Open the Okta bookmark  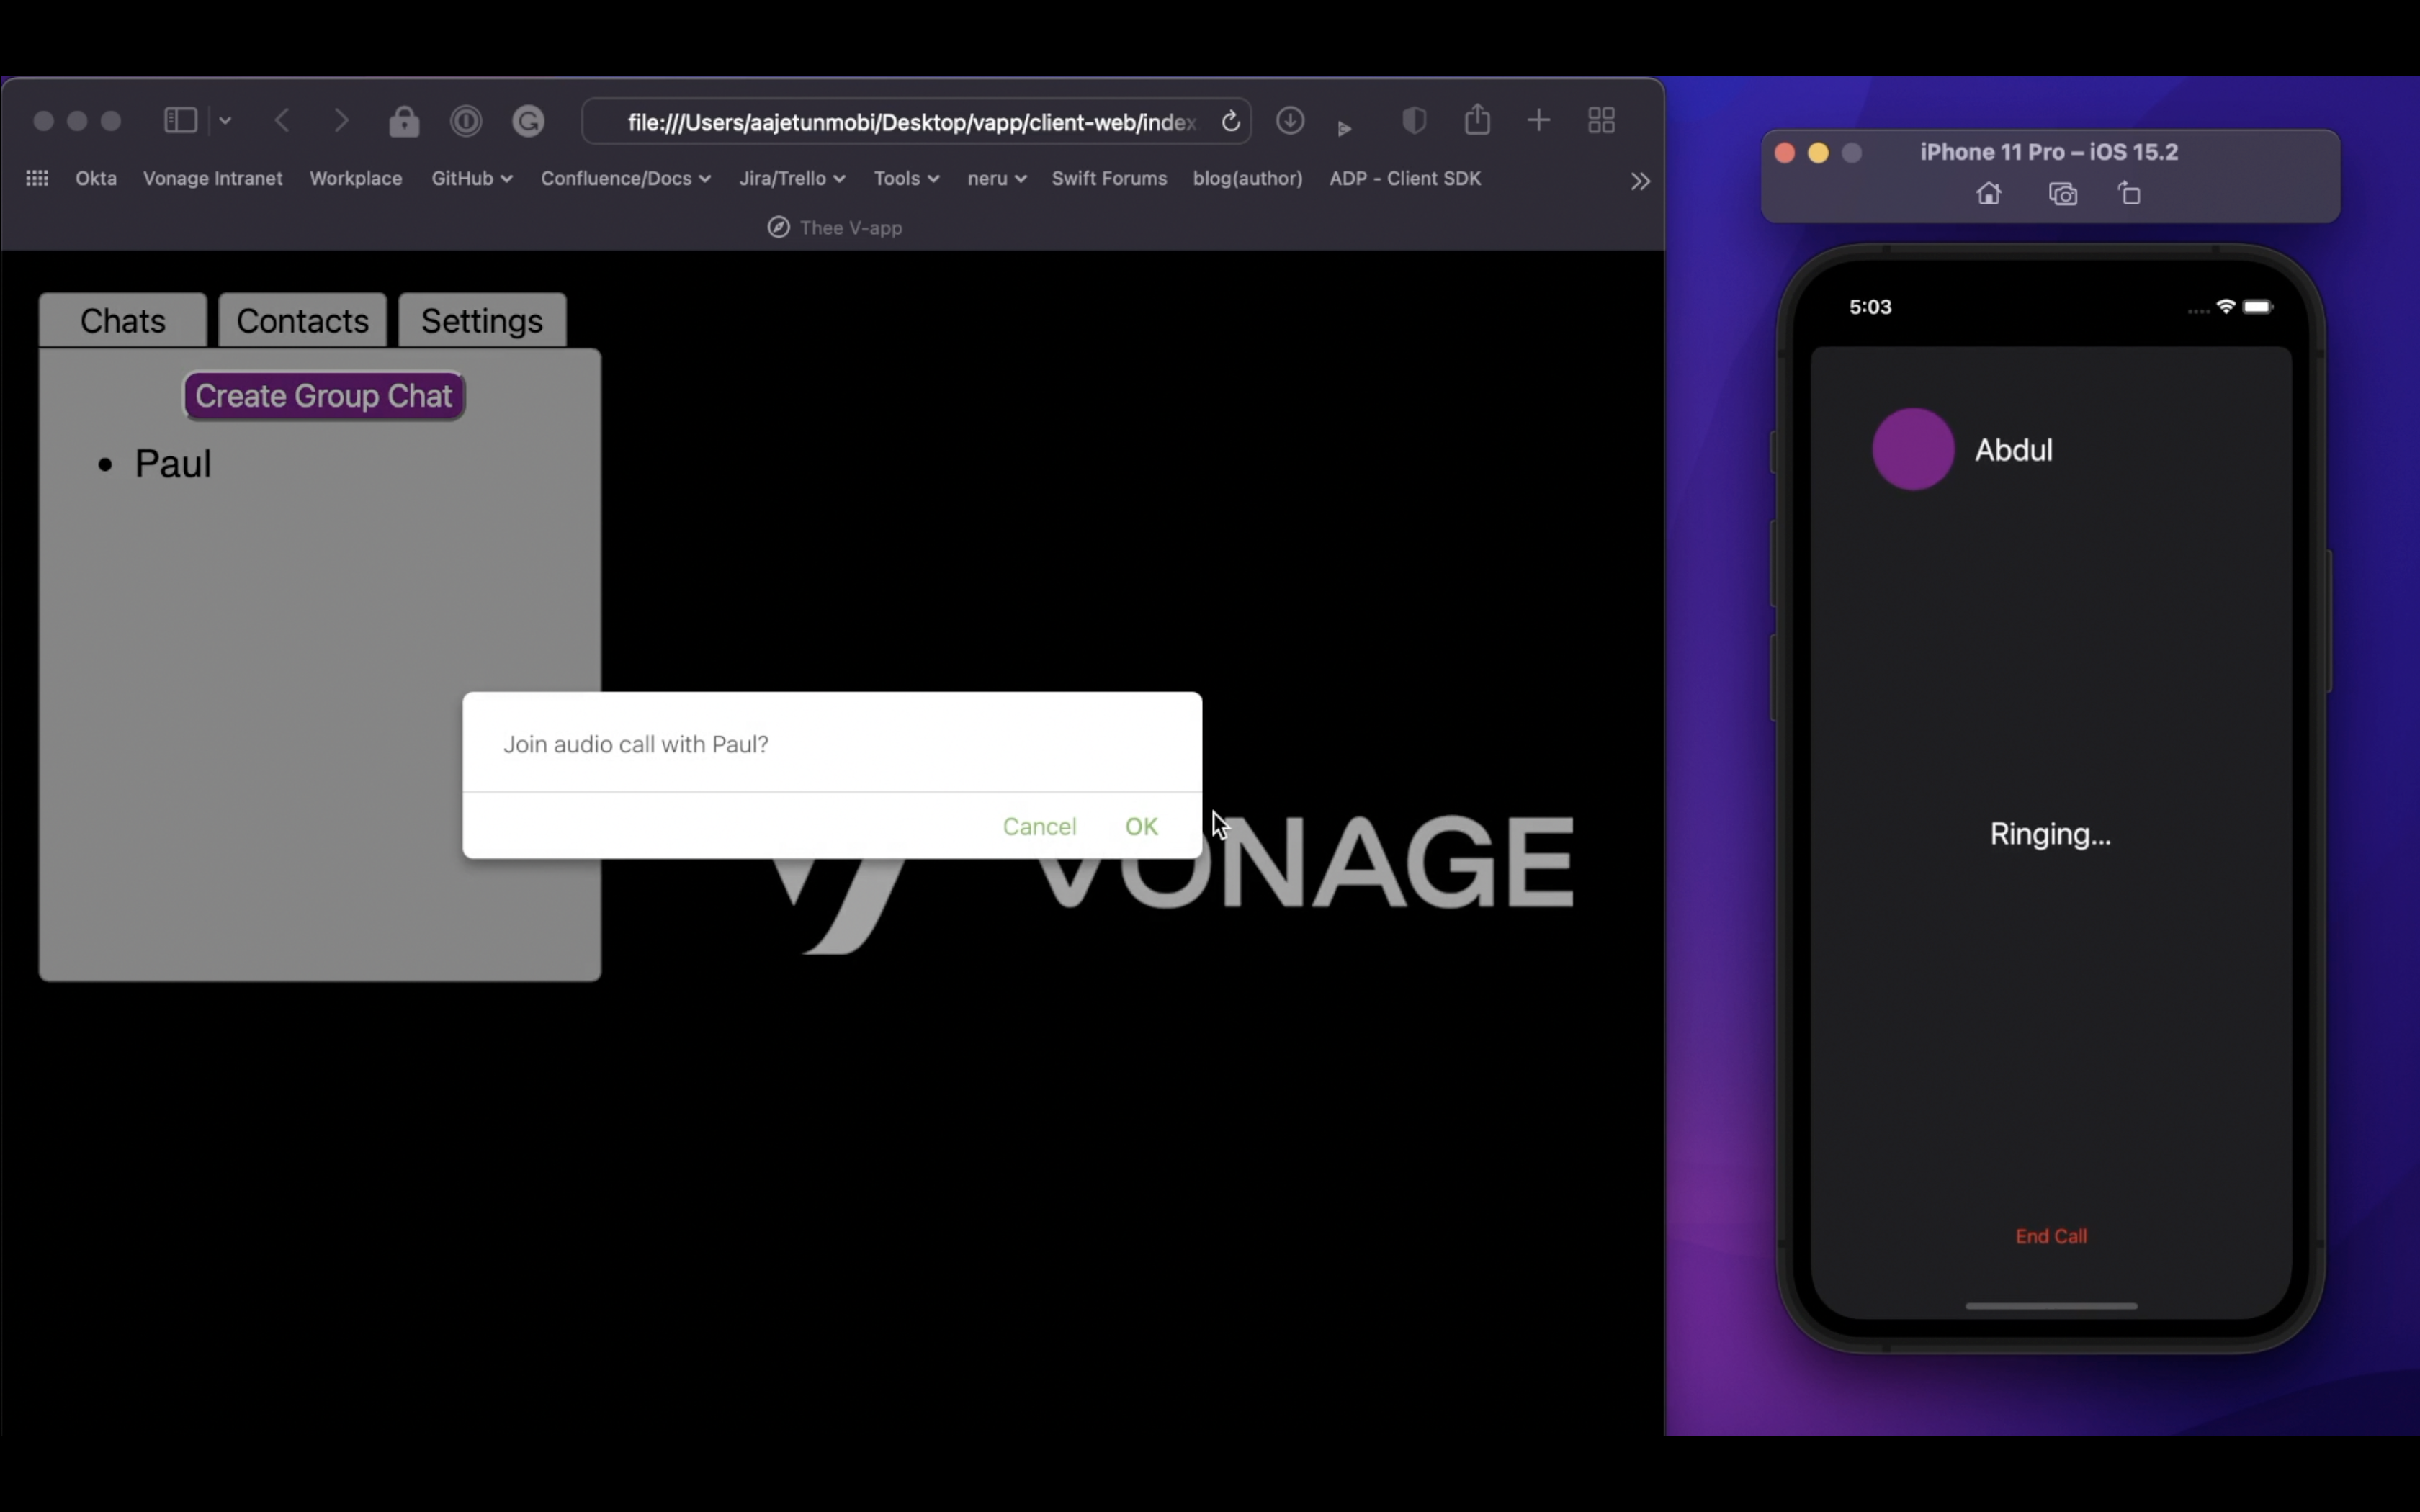click(96, 178)
